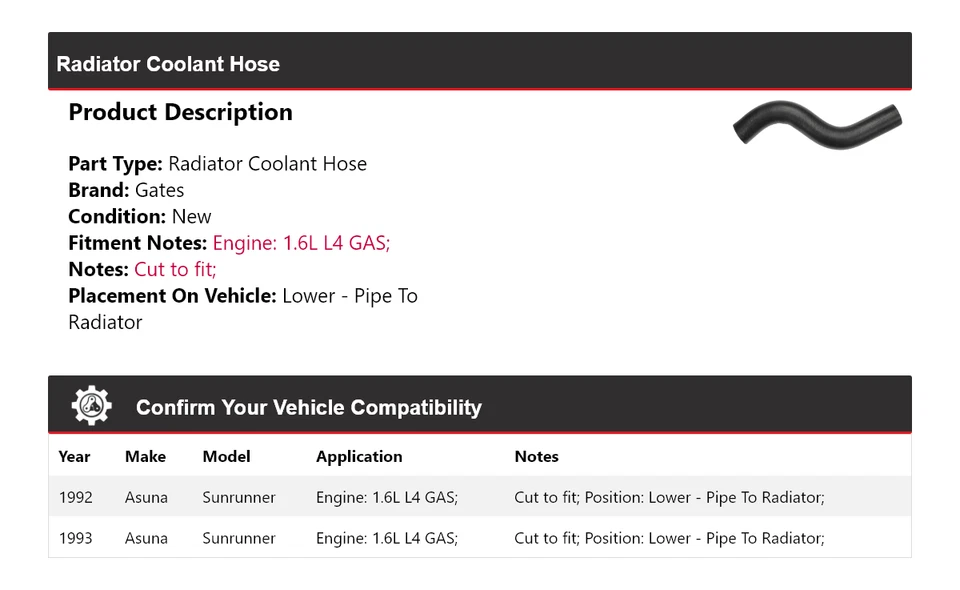Screen dimensions: 960x590
Task: Click the Brand: Gates line
Action: 126,190
